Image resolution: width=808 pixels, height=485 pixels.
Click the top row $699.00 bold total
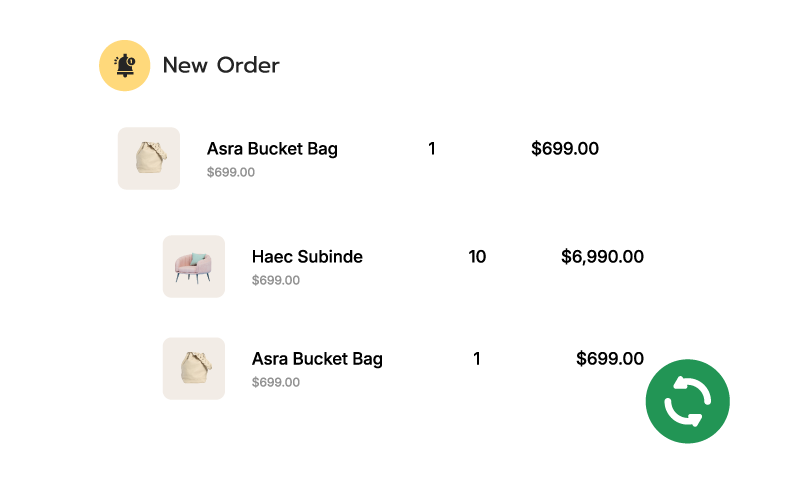pyautogui.click(x=565, y=148)
